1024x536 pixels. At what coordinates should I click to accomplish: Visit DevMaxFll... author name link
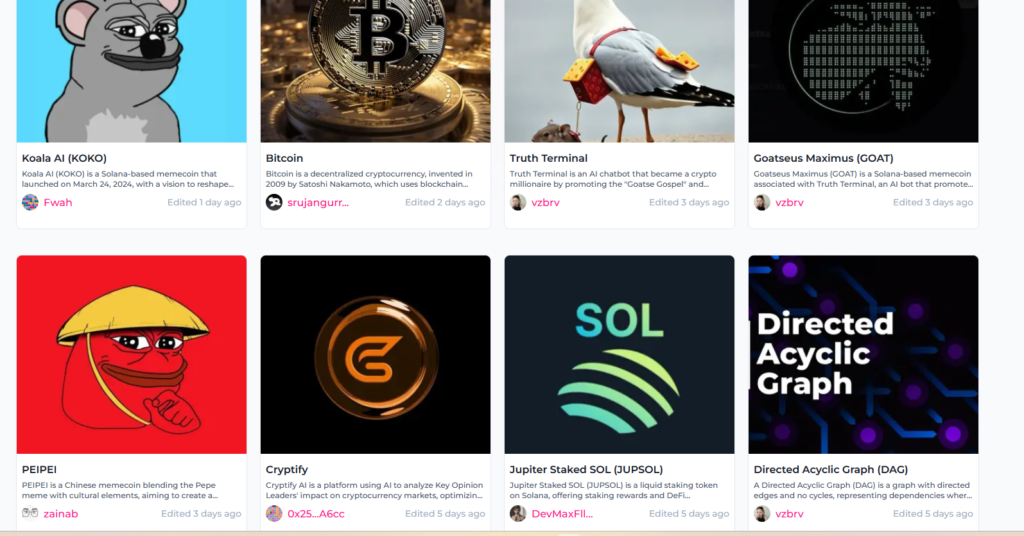click(x=562, y=514)
